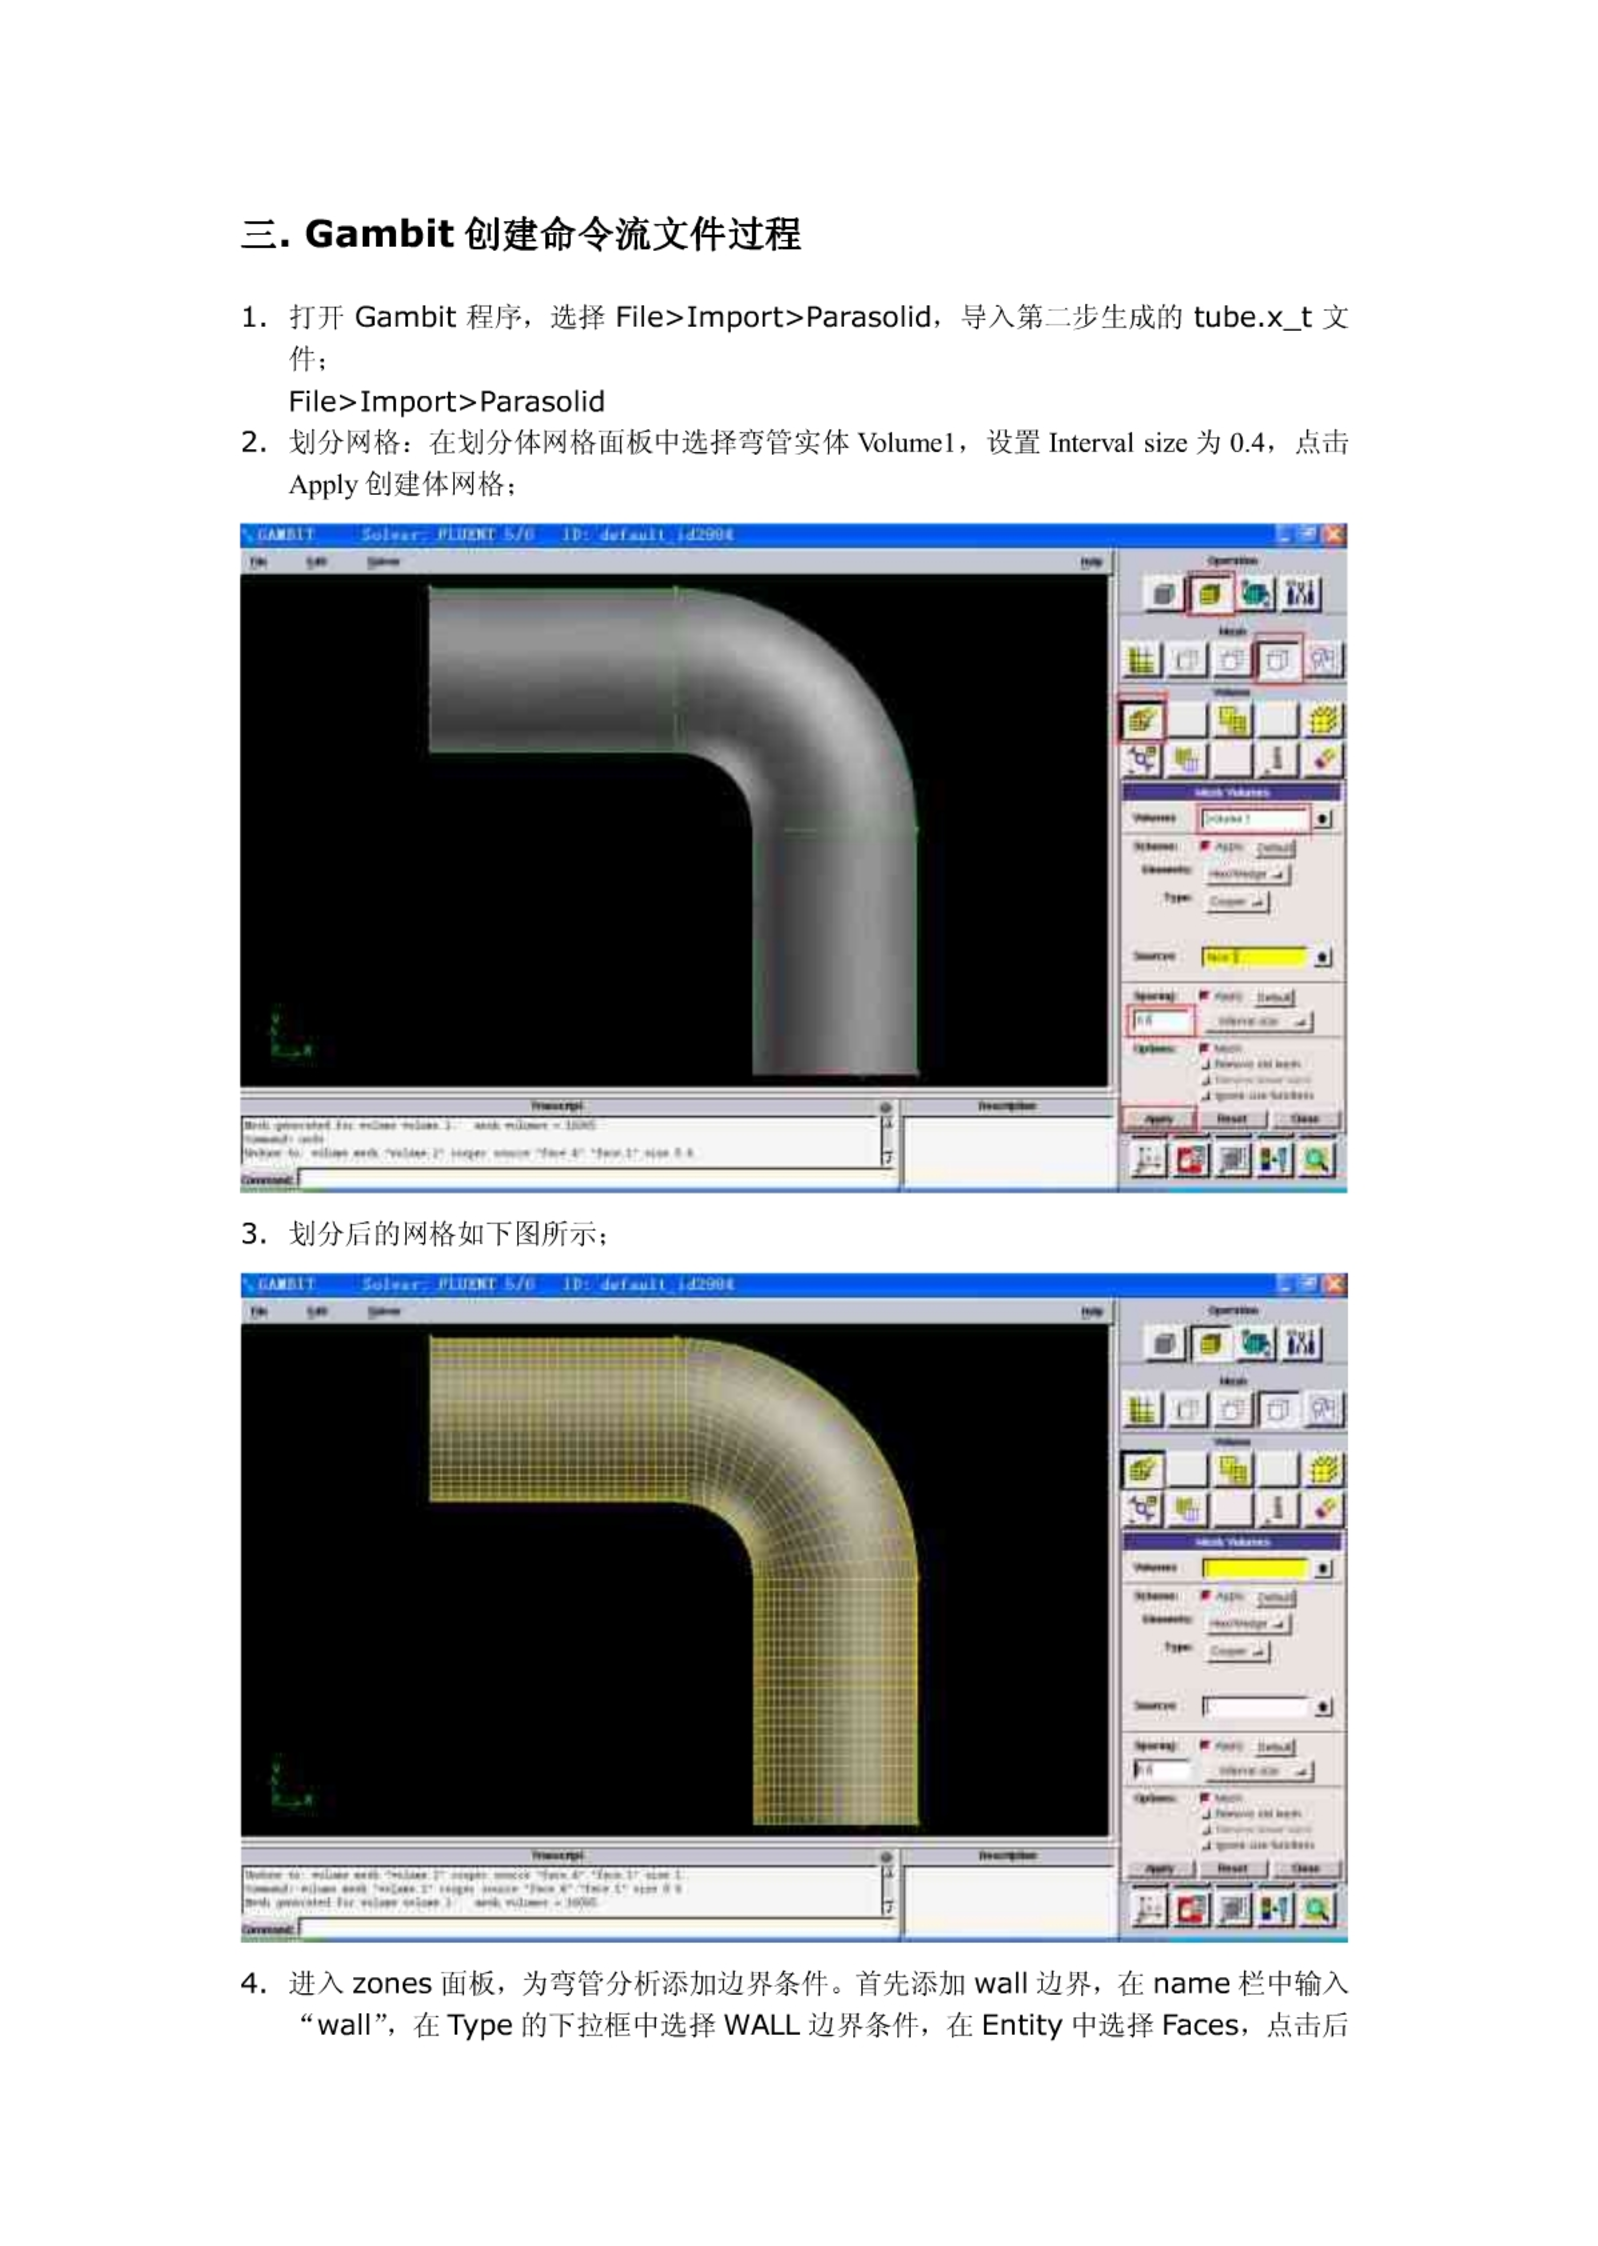Toggle Spacing Apply checkbox in lower screenshot

coord(1205,1744)
